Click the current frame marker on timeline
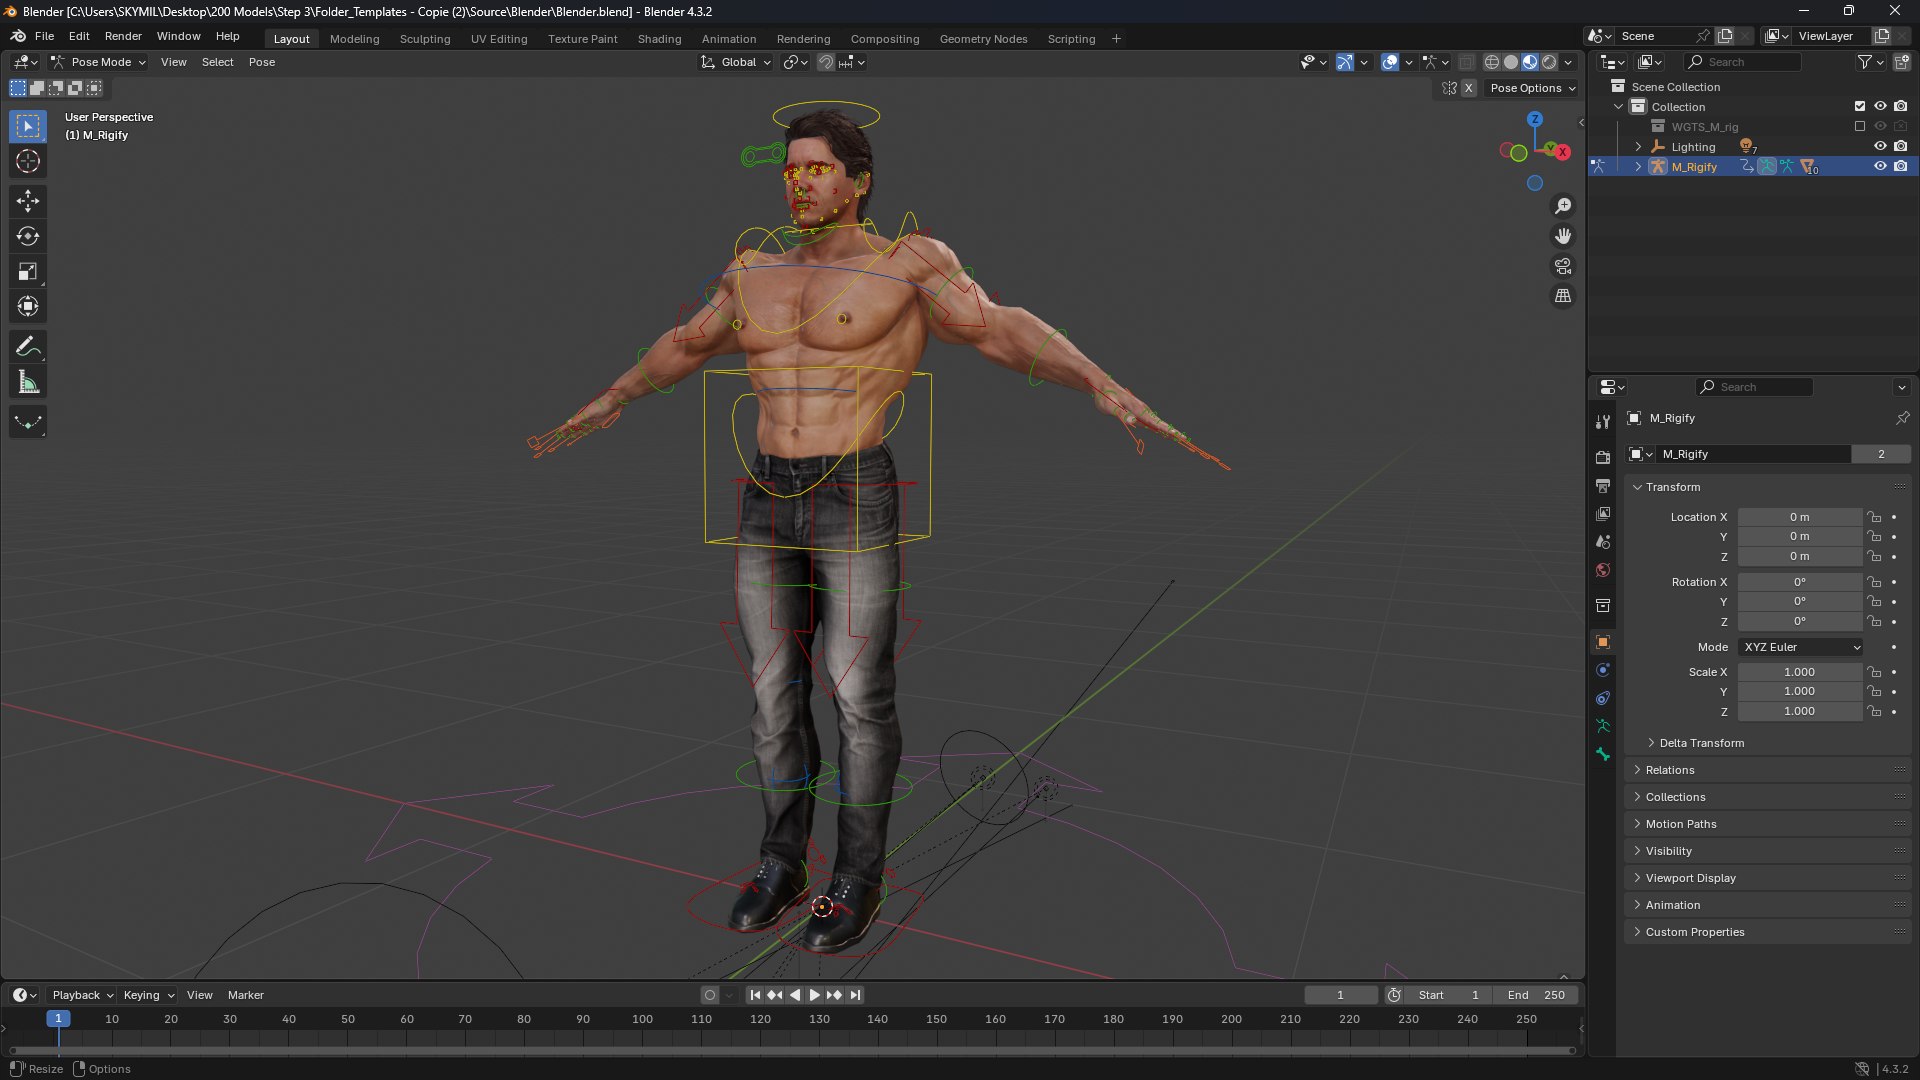Viewport: 1920px width, 1080px height. tap(58, 1019)
